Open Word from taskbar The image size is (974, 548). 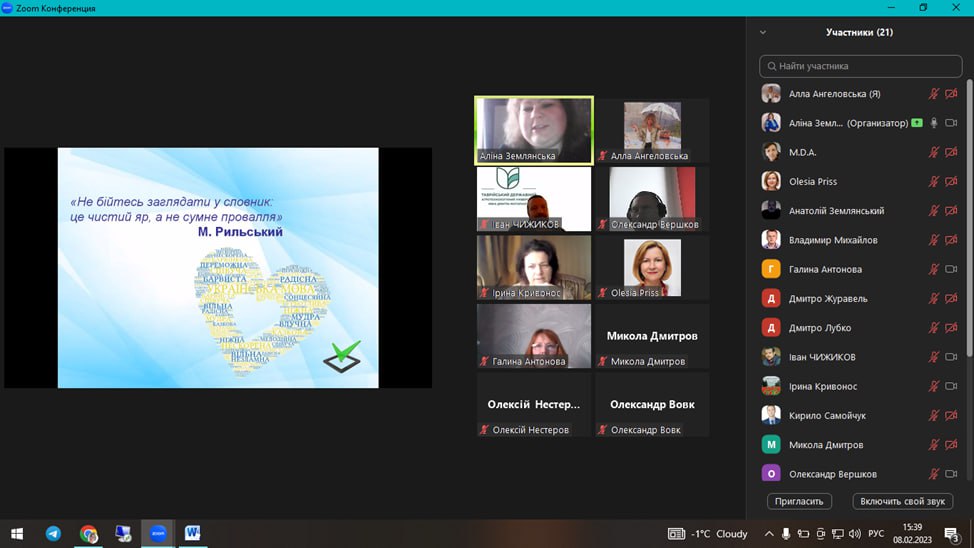[193, 534]
